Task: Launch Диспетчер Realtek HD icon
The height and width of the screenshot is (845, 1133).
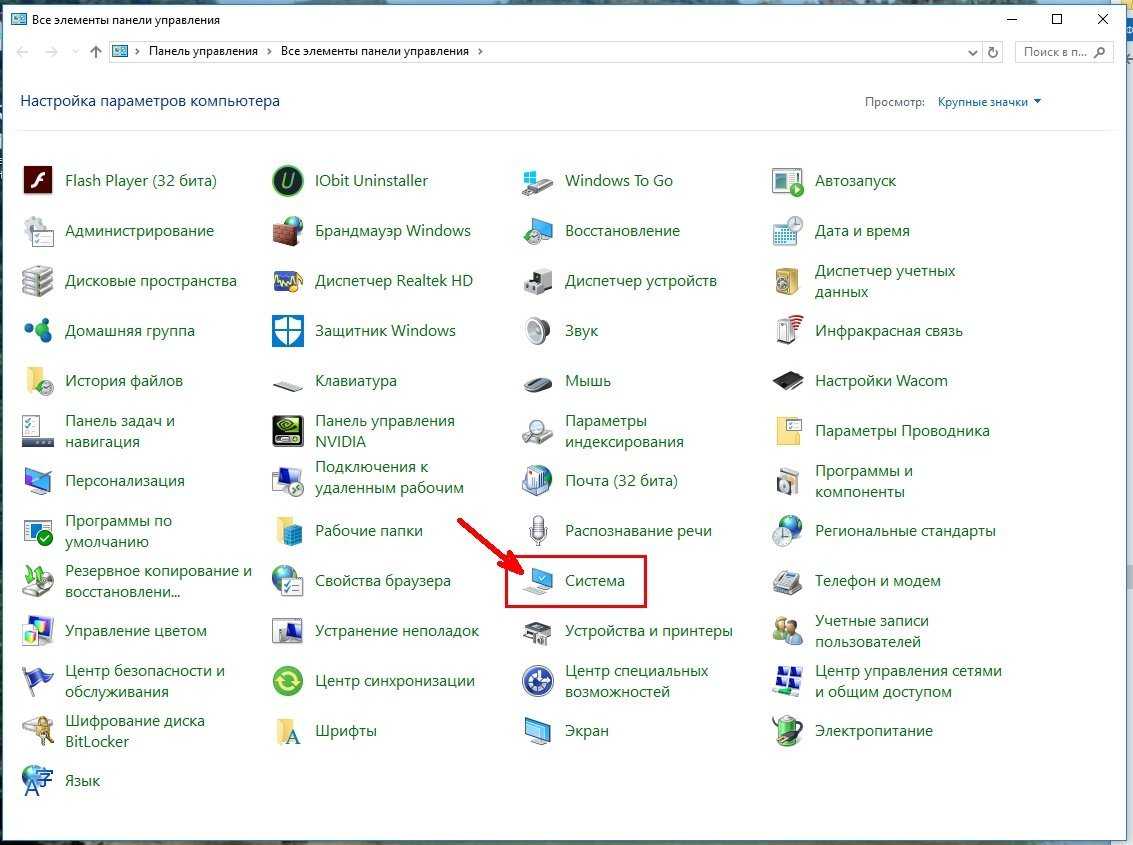Action: pos(288,281)
